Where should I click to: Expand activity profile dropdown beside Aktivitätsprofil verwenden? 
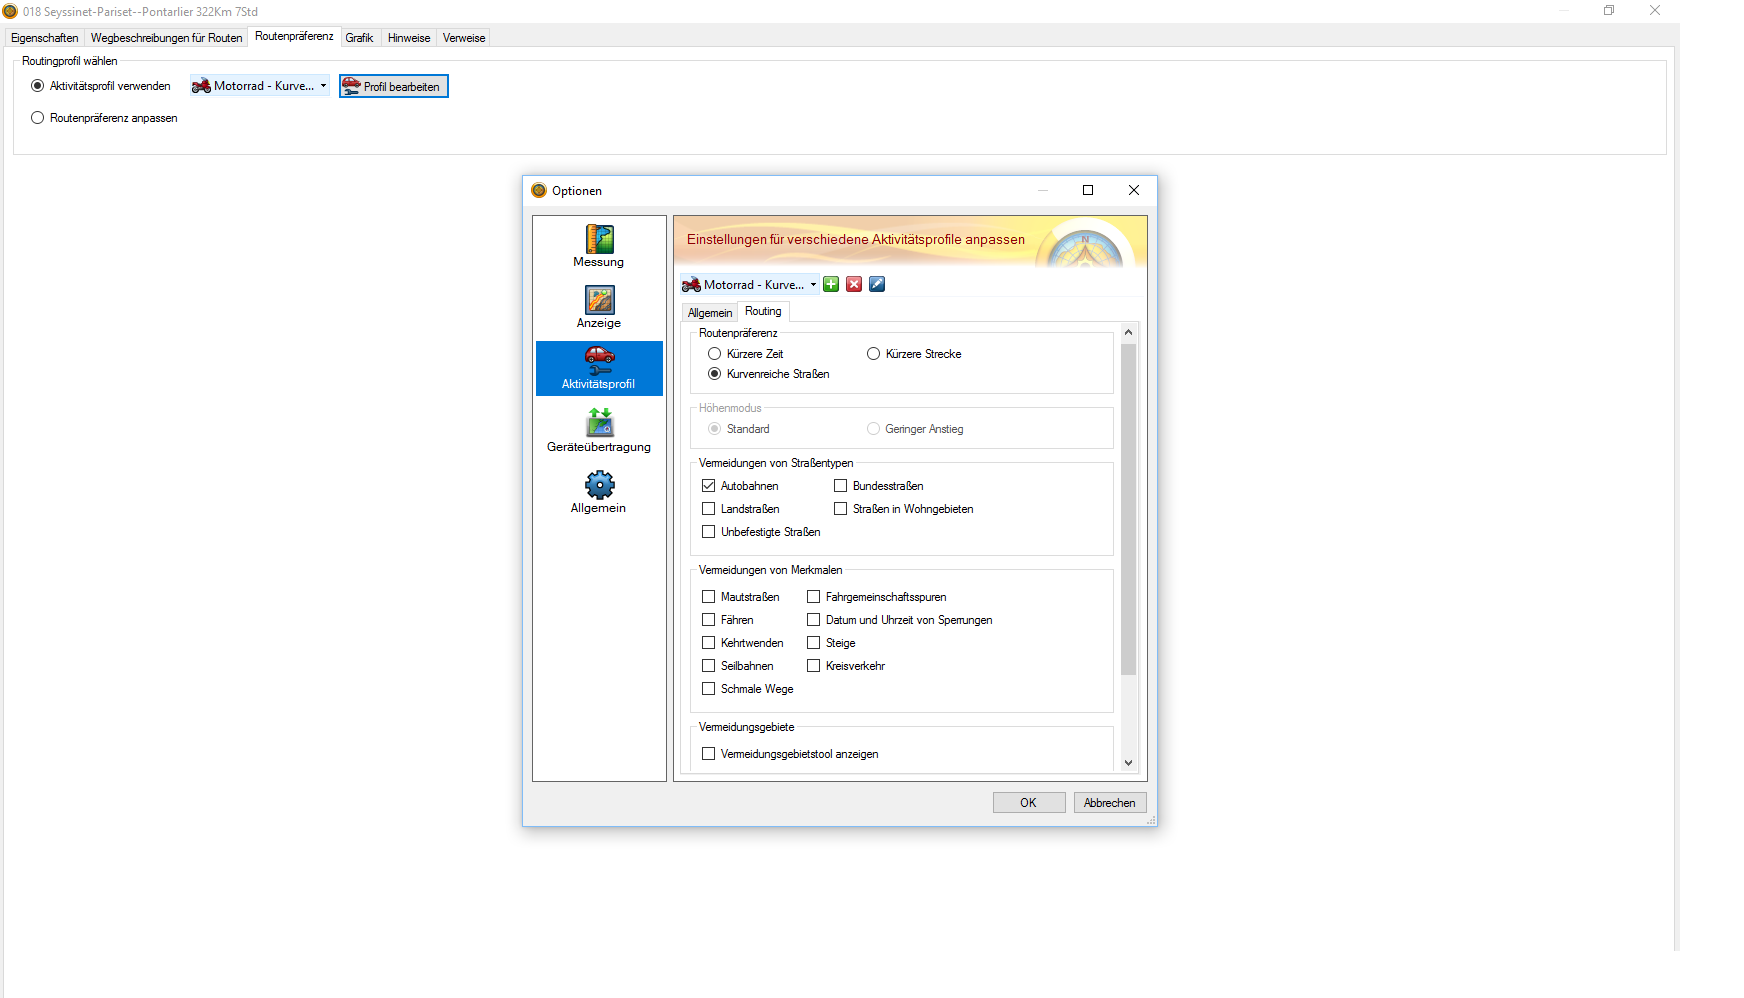260,86
